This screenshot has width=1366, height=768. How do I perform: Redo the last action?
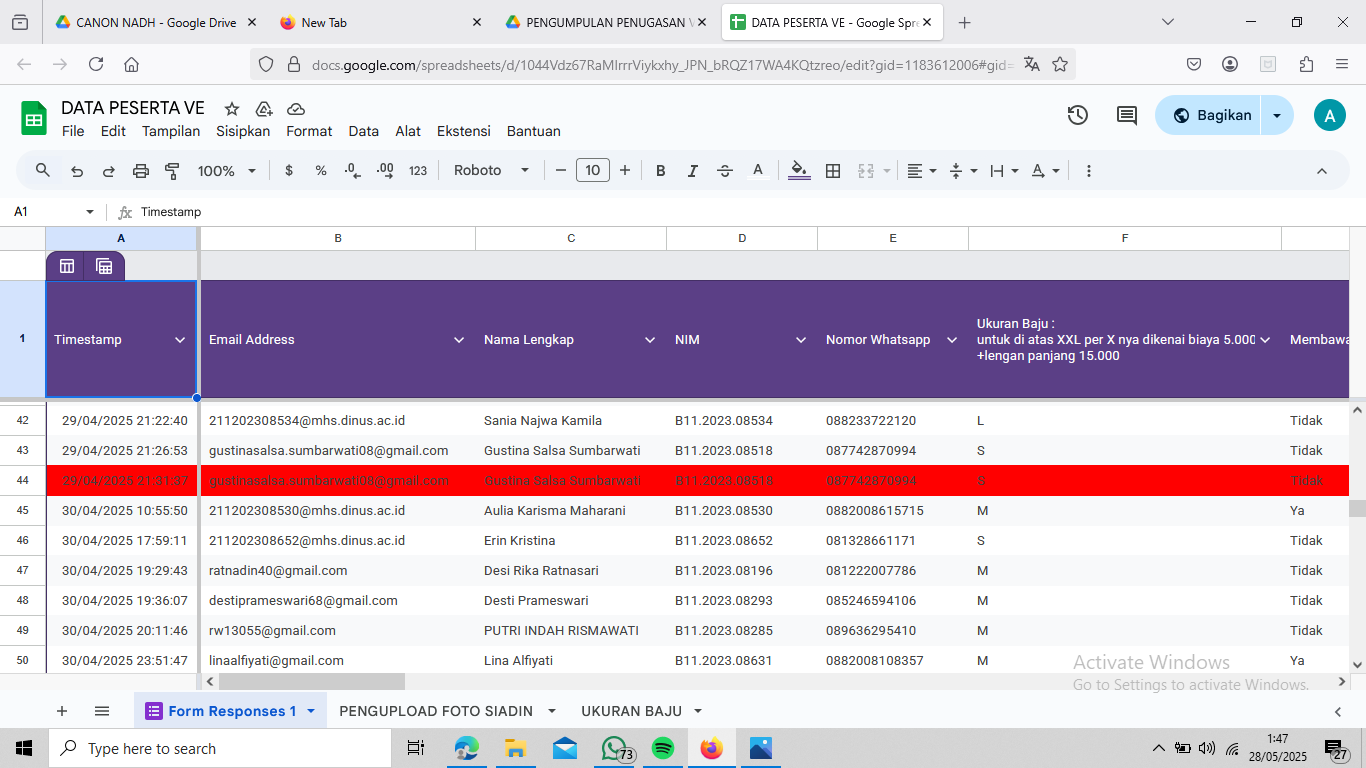[109, 171]
